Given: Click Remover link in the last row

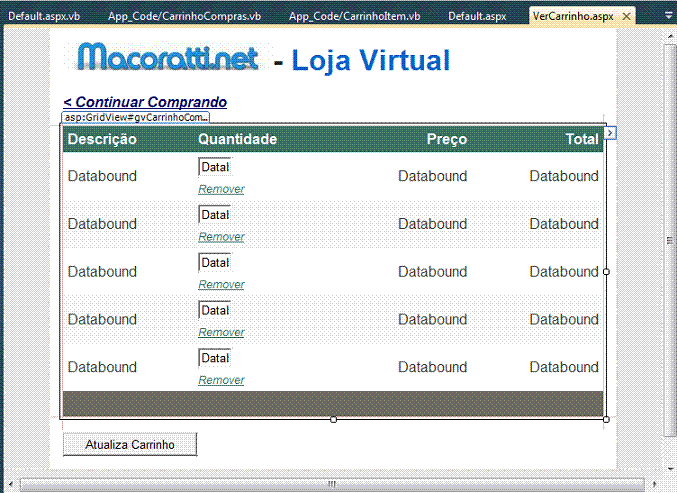Looking at the screenshot, I should coord(221,380).
